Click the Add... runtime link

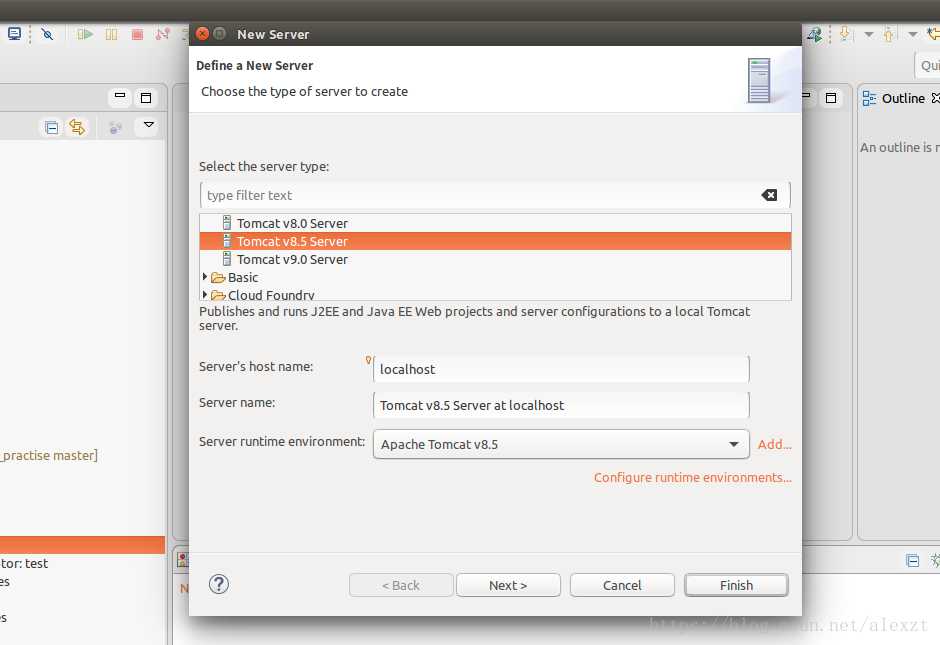pyautogui.click(x=775, y=444)
